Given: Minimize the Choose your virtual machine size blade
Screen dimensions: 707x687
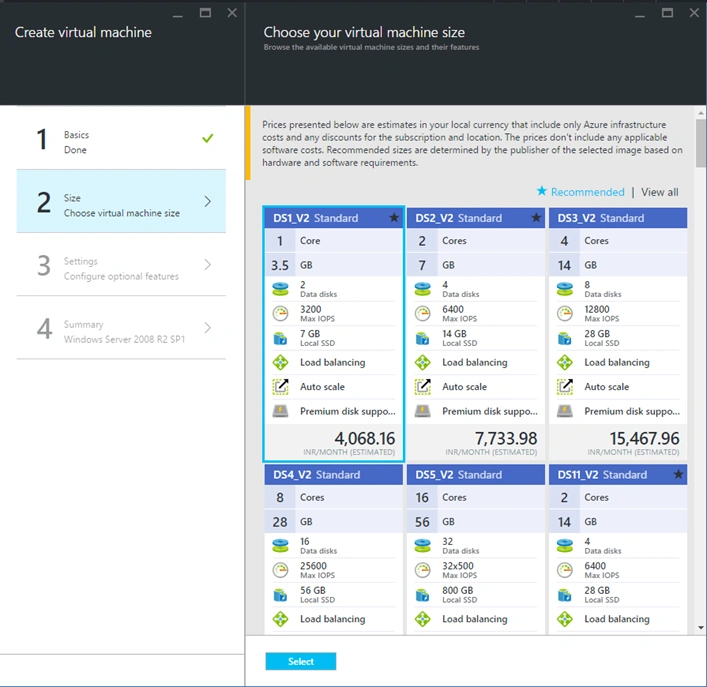Looking at the screenshot, I should [640, 16].
